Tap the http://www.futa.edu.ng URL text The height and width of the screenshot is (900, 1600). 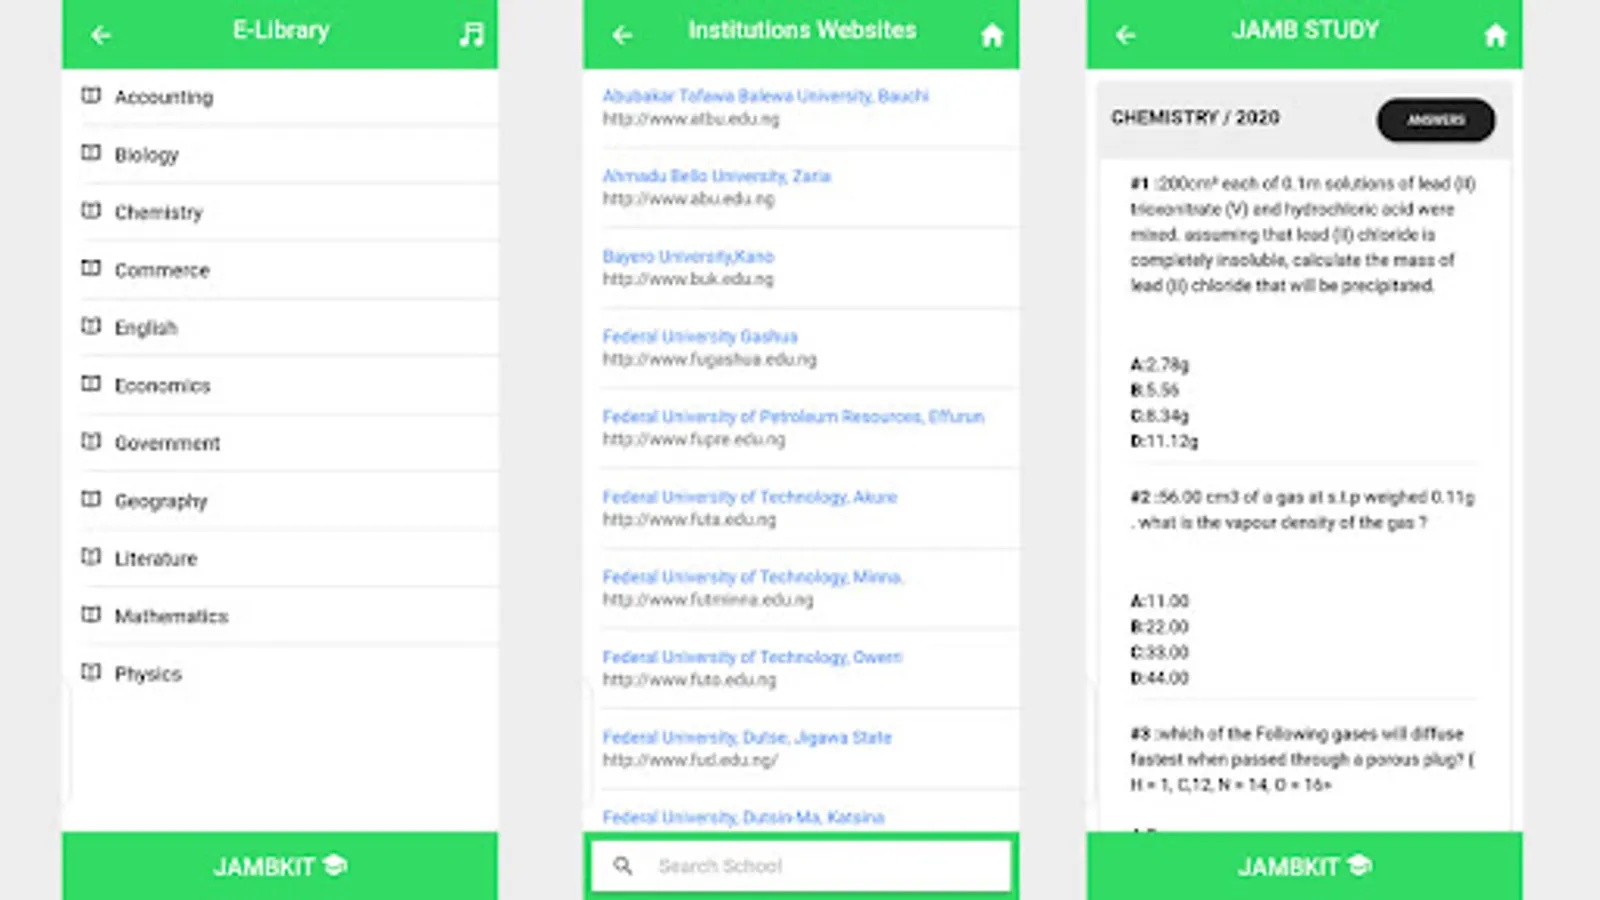689,519
